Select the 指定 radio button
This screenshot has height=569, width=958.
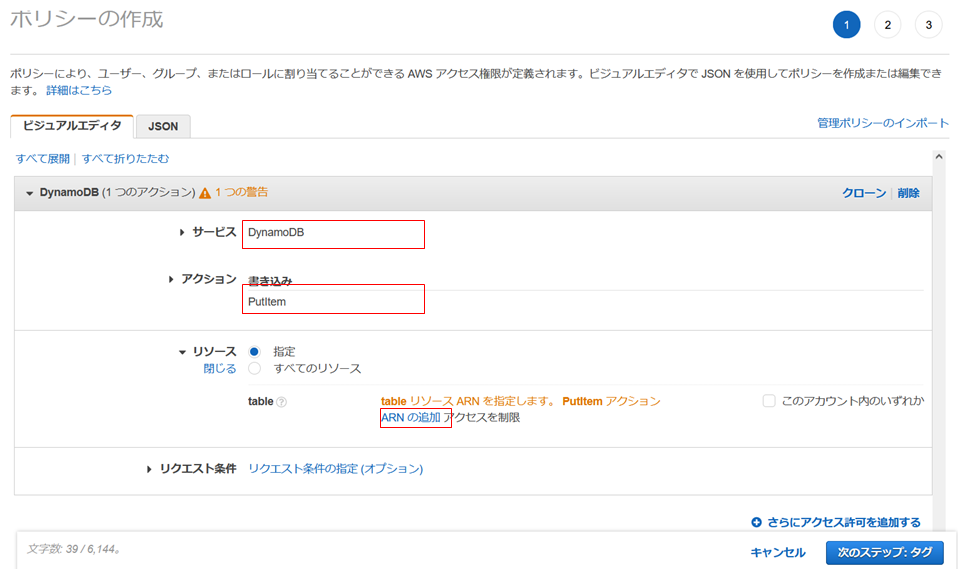254,351
